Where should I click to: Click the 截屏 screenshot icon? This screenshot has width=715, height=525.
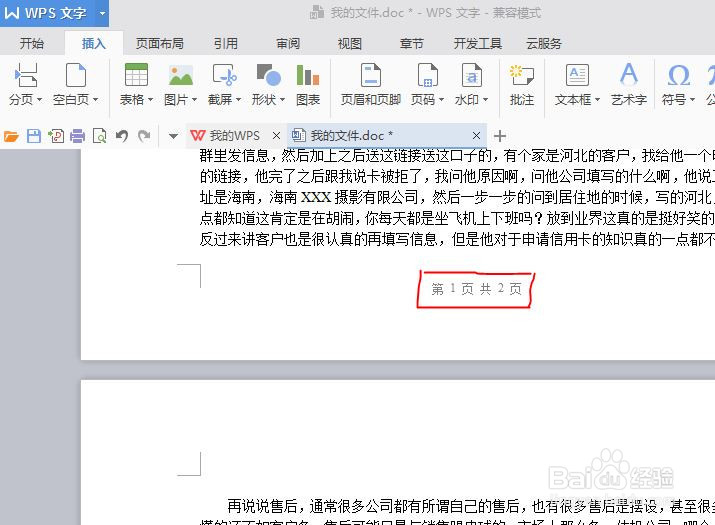coord(224,75)
